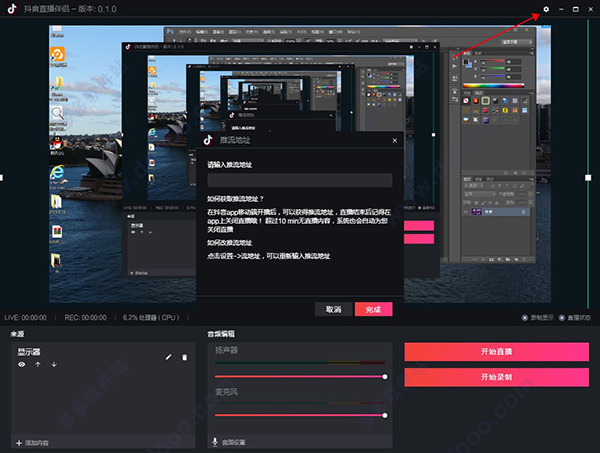Cancel with the 取消 button
The image size is (600, 453).
coord(333,309)
